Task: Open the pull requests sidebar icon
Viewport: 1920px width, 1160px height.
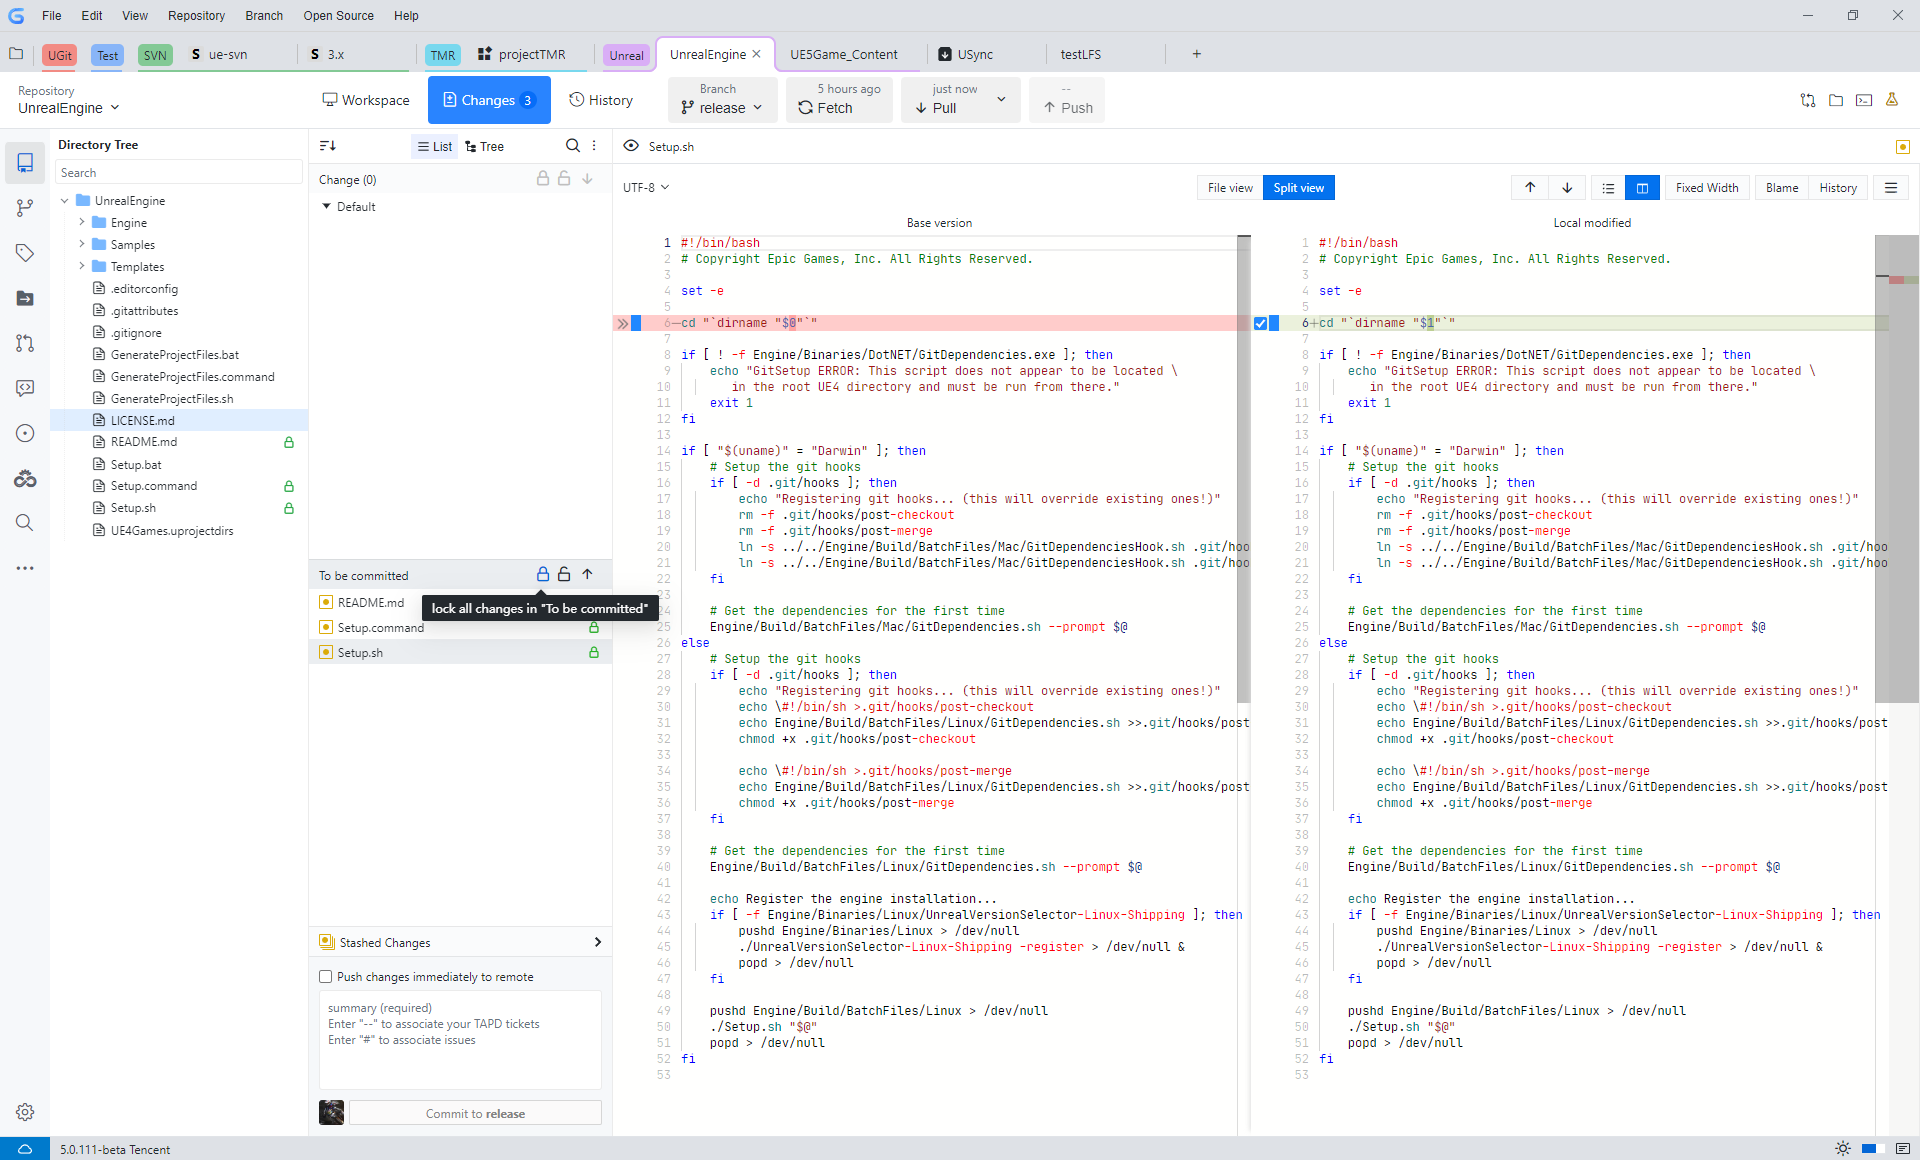Action: coord(25,343)
